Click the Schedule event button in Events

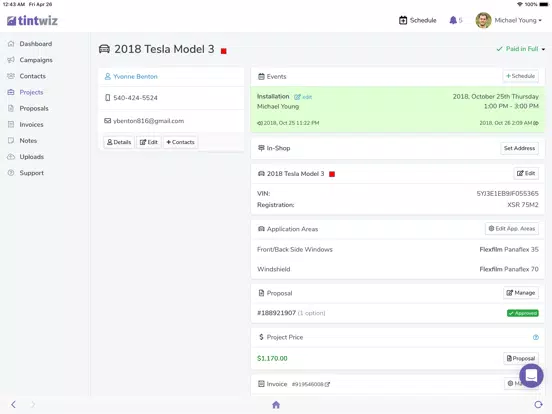pos(520,76)
